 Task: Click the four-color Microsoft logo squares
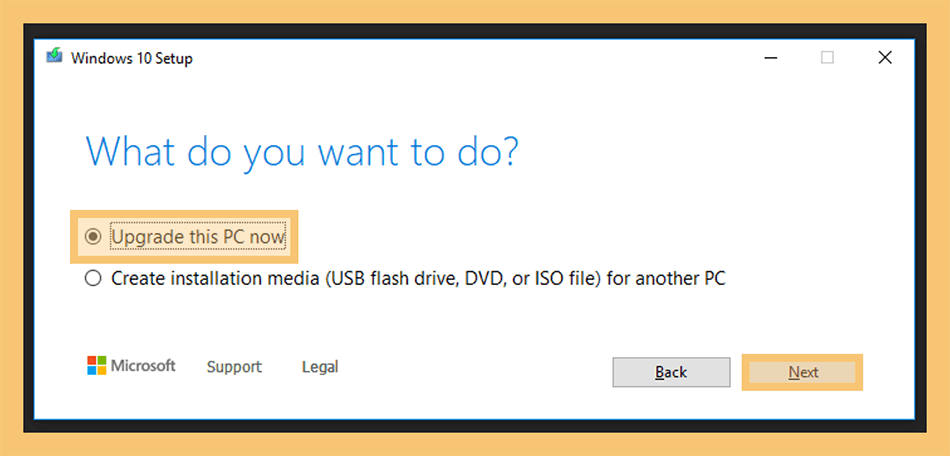pos(97,366)
